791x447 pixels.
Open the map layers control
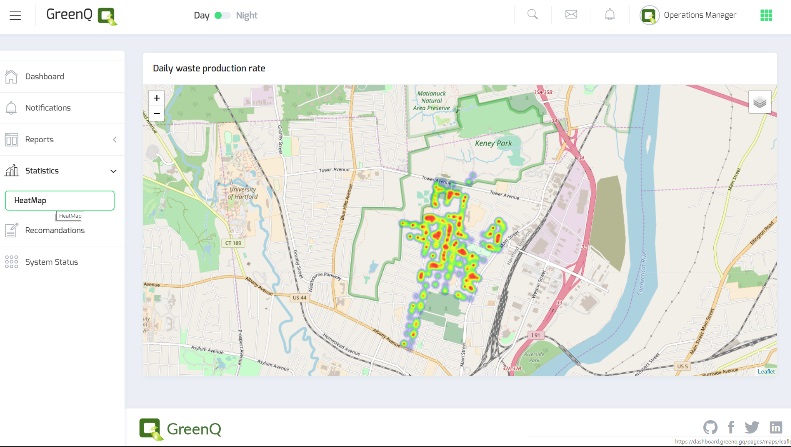point(760,102)
